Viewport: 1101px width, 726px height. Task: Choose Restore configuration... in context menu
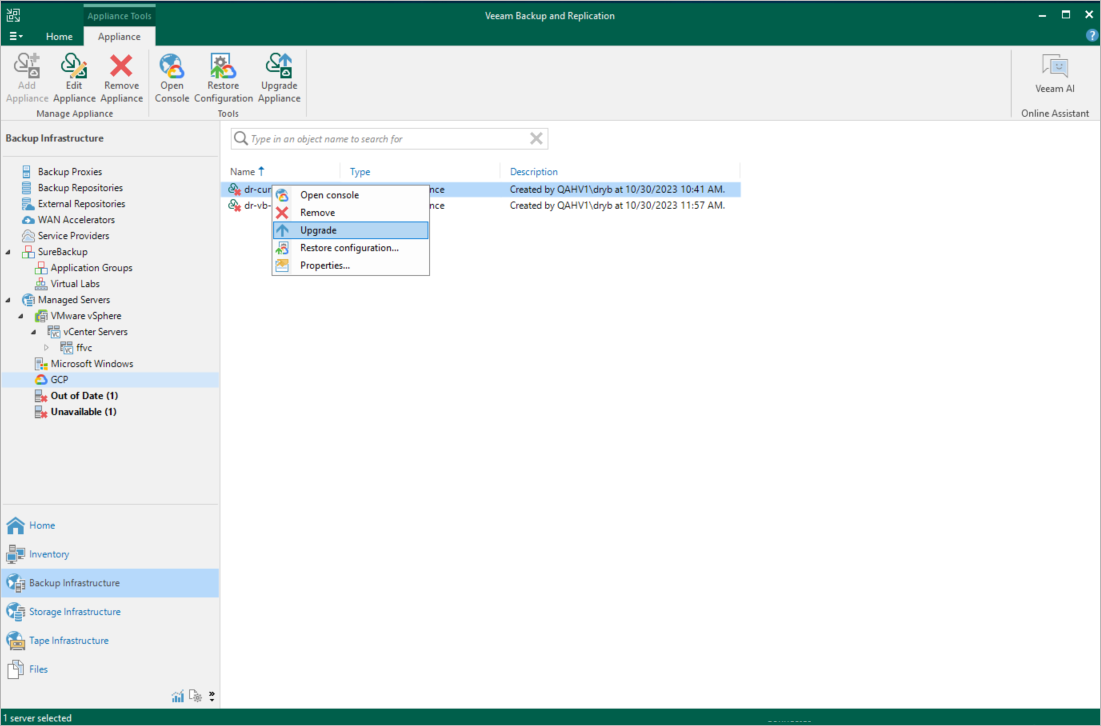point(350,248)
